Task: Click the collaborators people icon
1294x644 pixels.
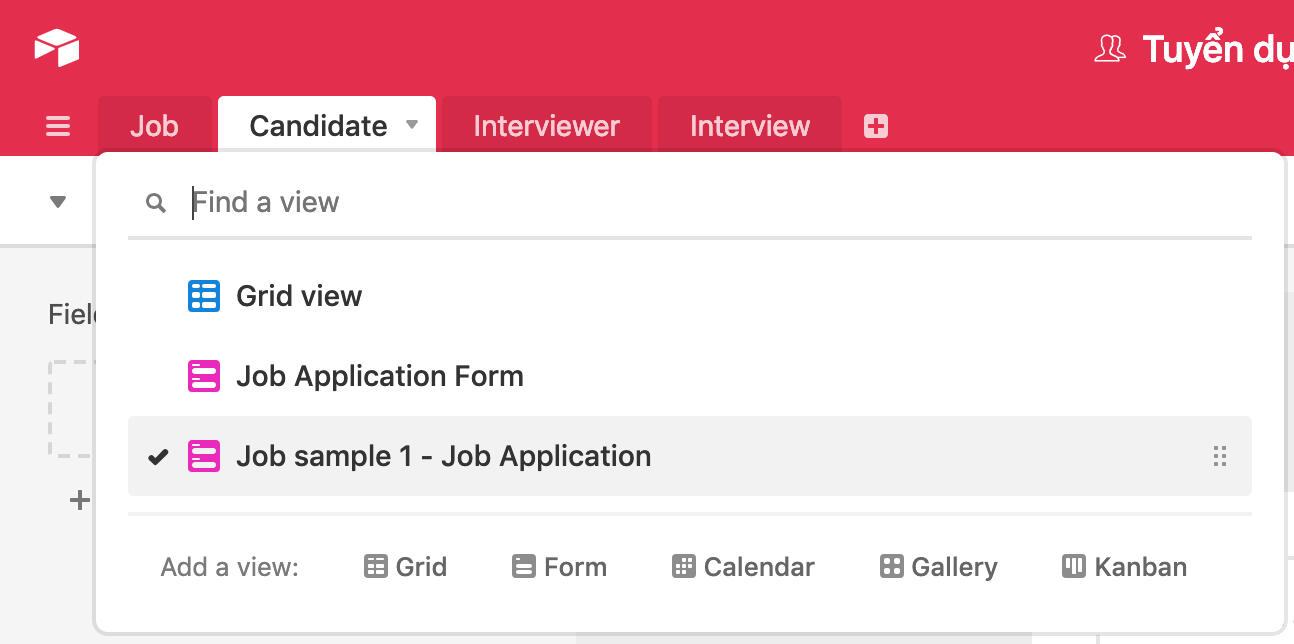Action: tap(1110, 49)
